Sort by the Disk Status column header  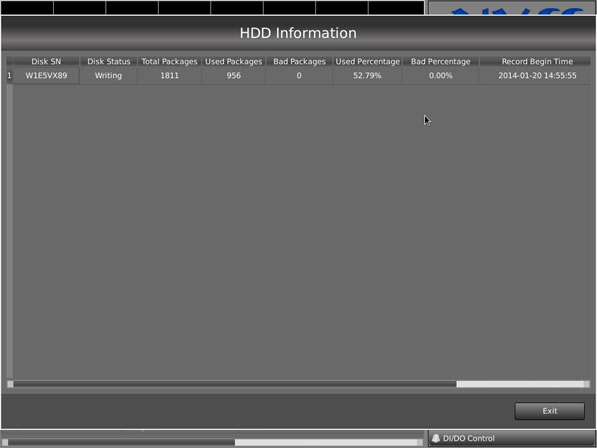tap(109, 61)
